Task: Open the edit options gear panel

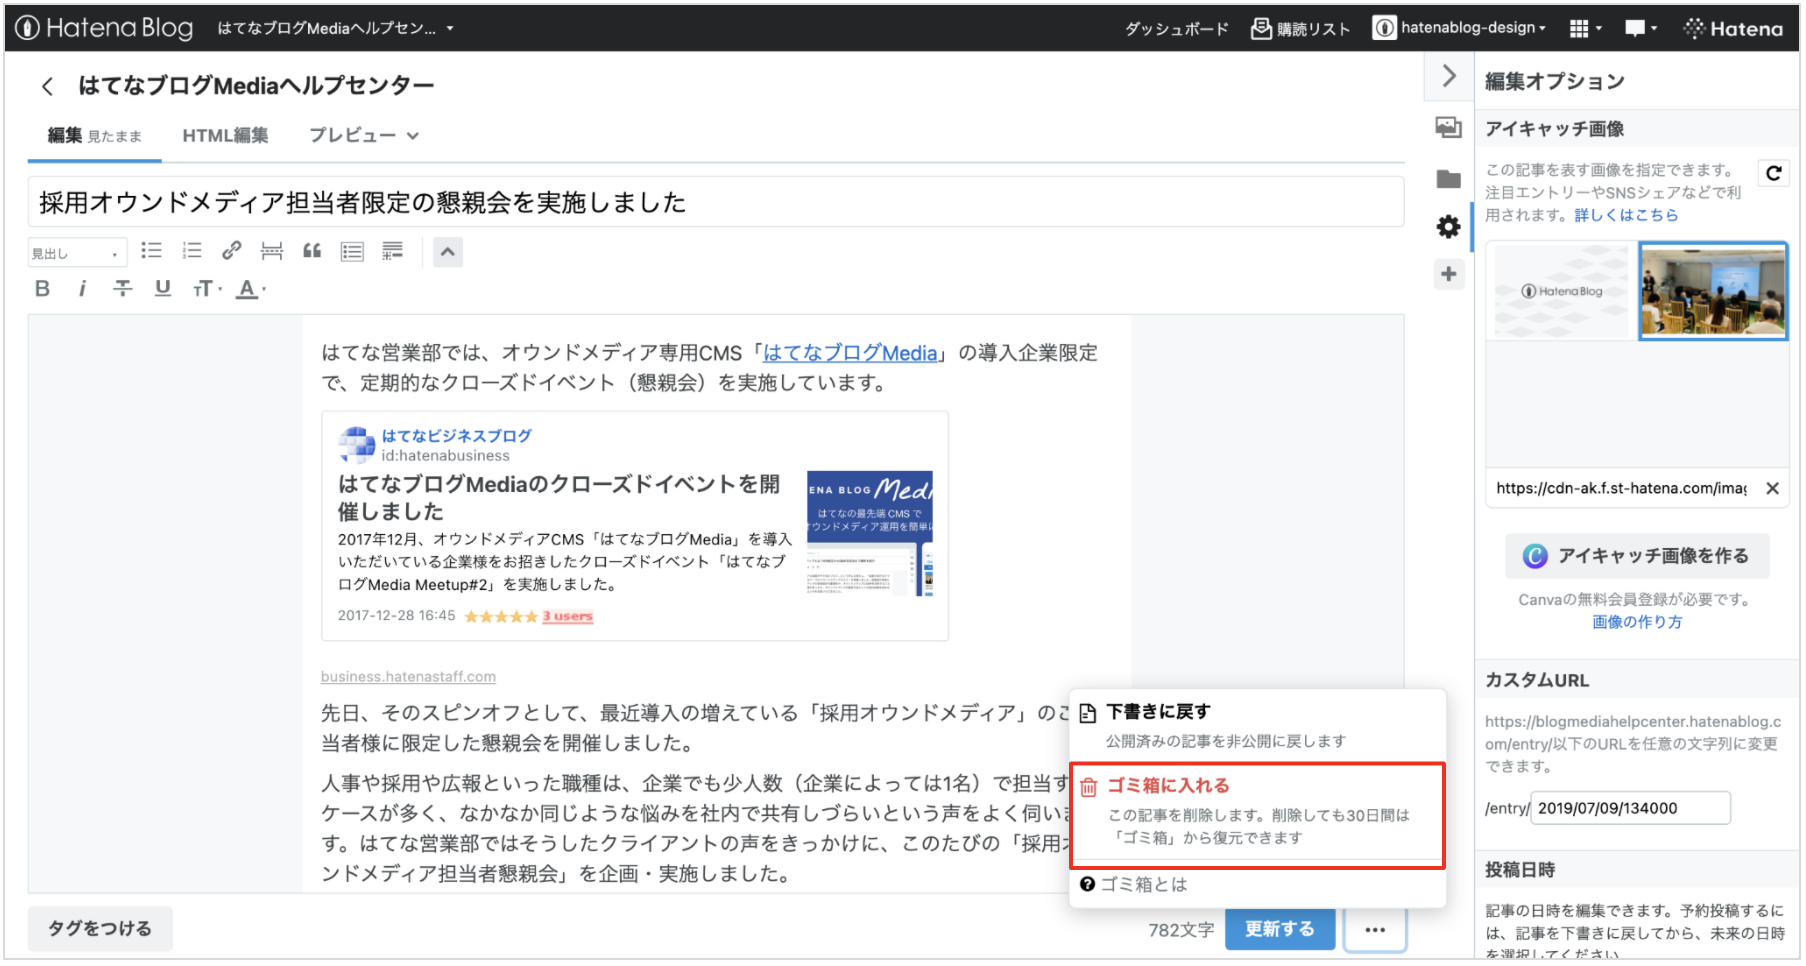Action: (x=1448, y=227)
